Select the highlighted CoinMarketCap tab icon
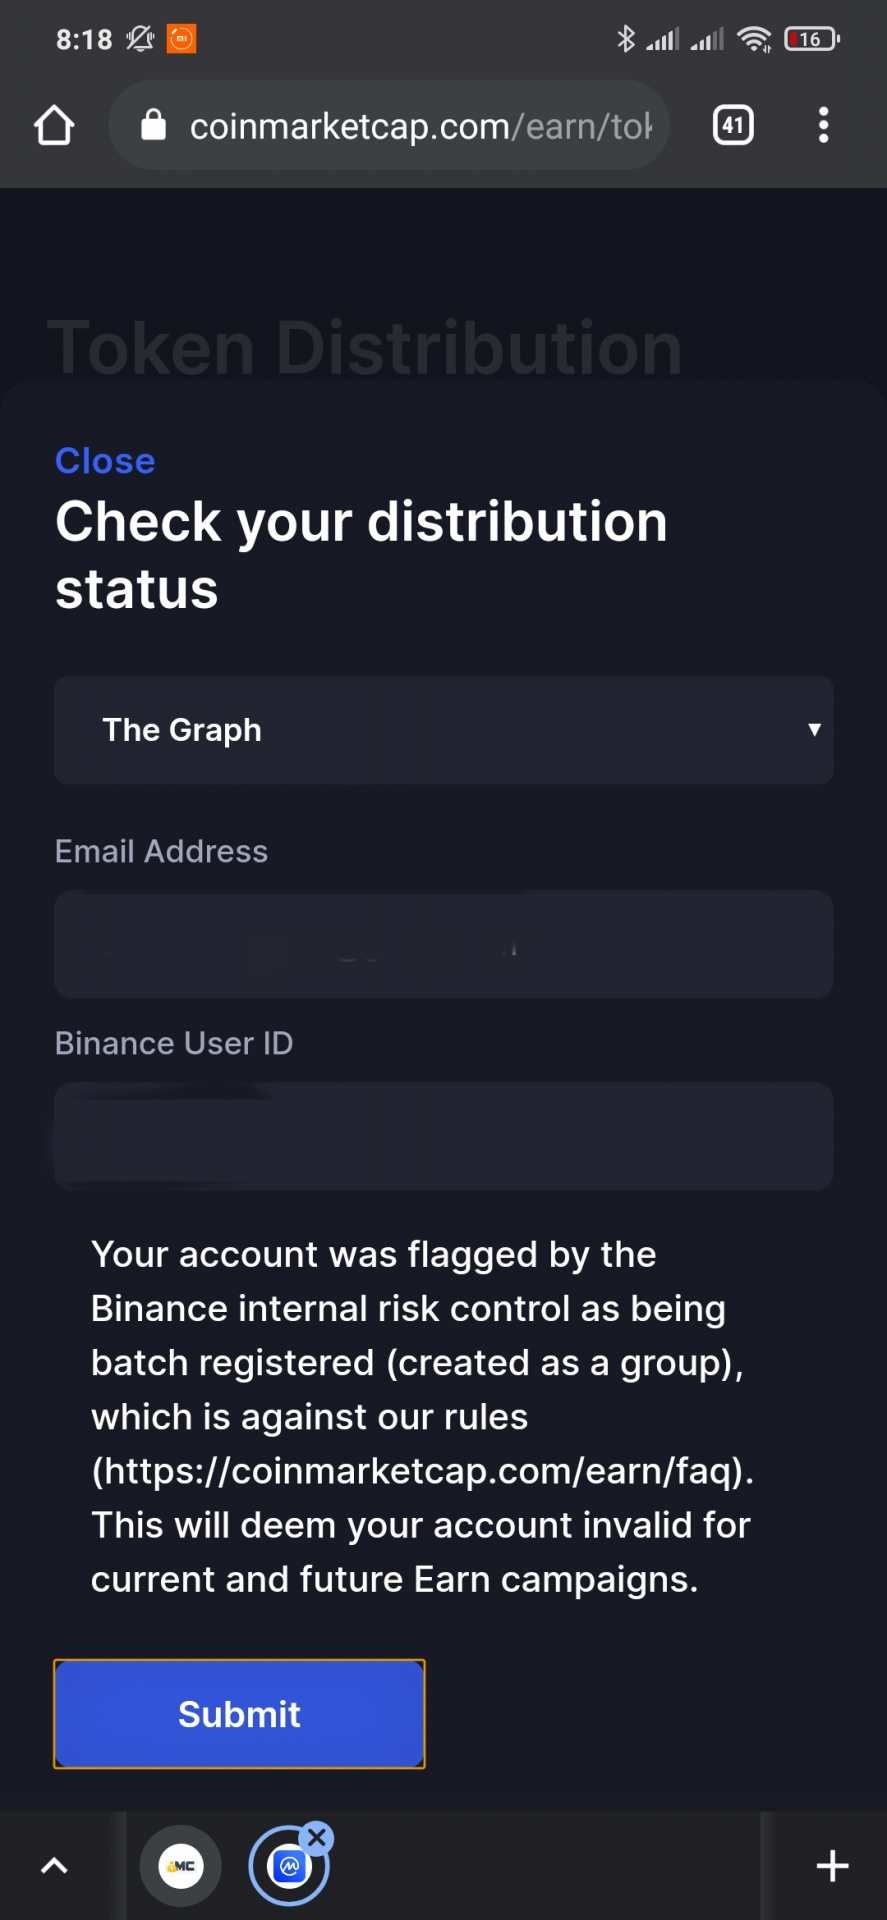This screenshot has width=887, height=1920. coord(288,1867)
